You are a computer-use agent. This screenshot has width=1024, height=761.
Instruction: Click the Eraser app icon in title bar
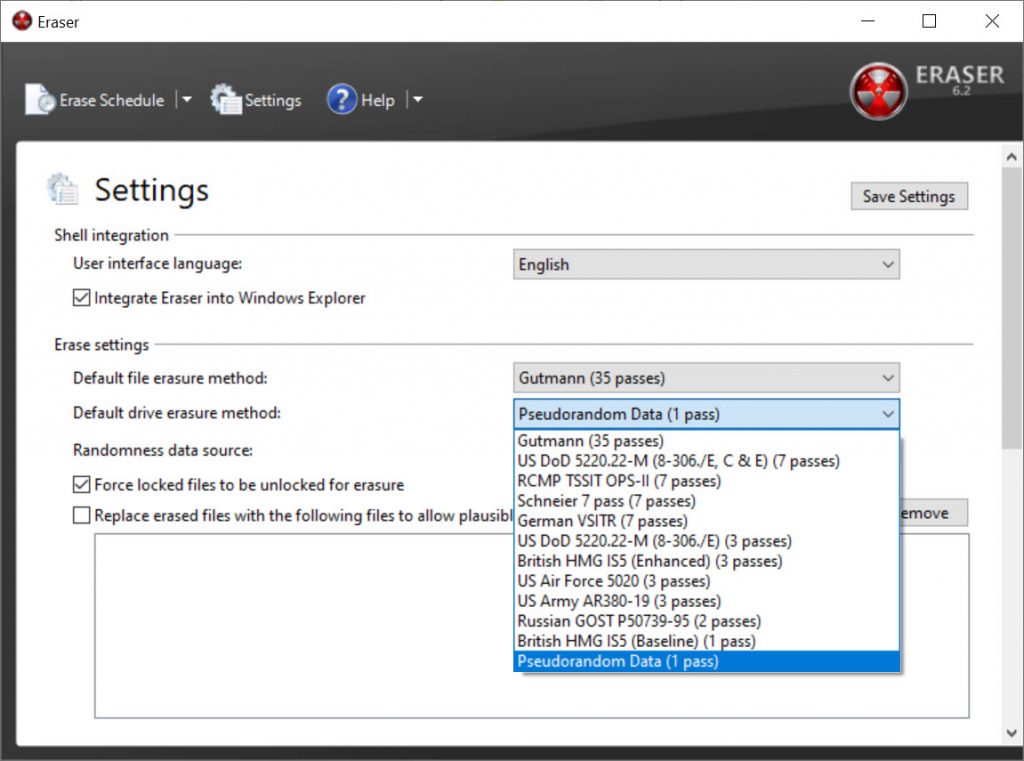pyautogui.click(x=22, y=21)
